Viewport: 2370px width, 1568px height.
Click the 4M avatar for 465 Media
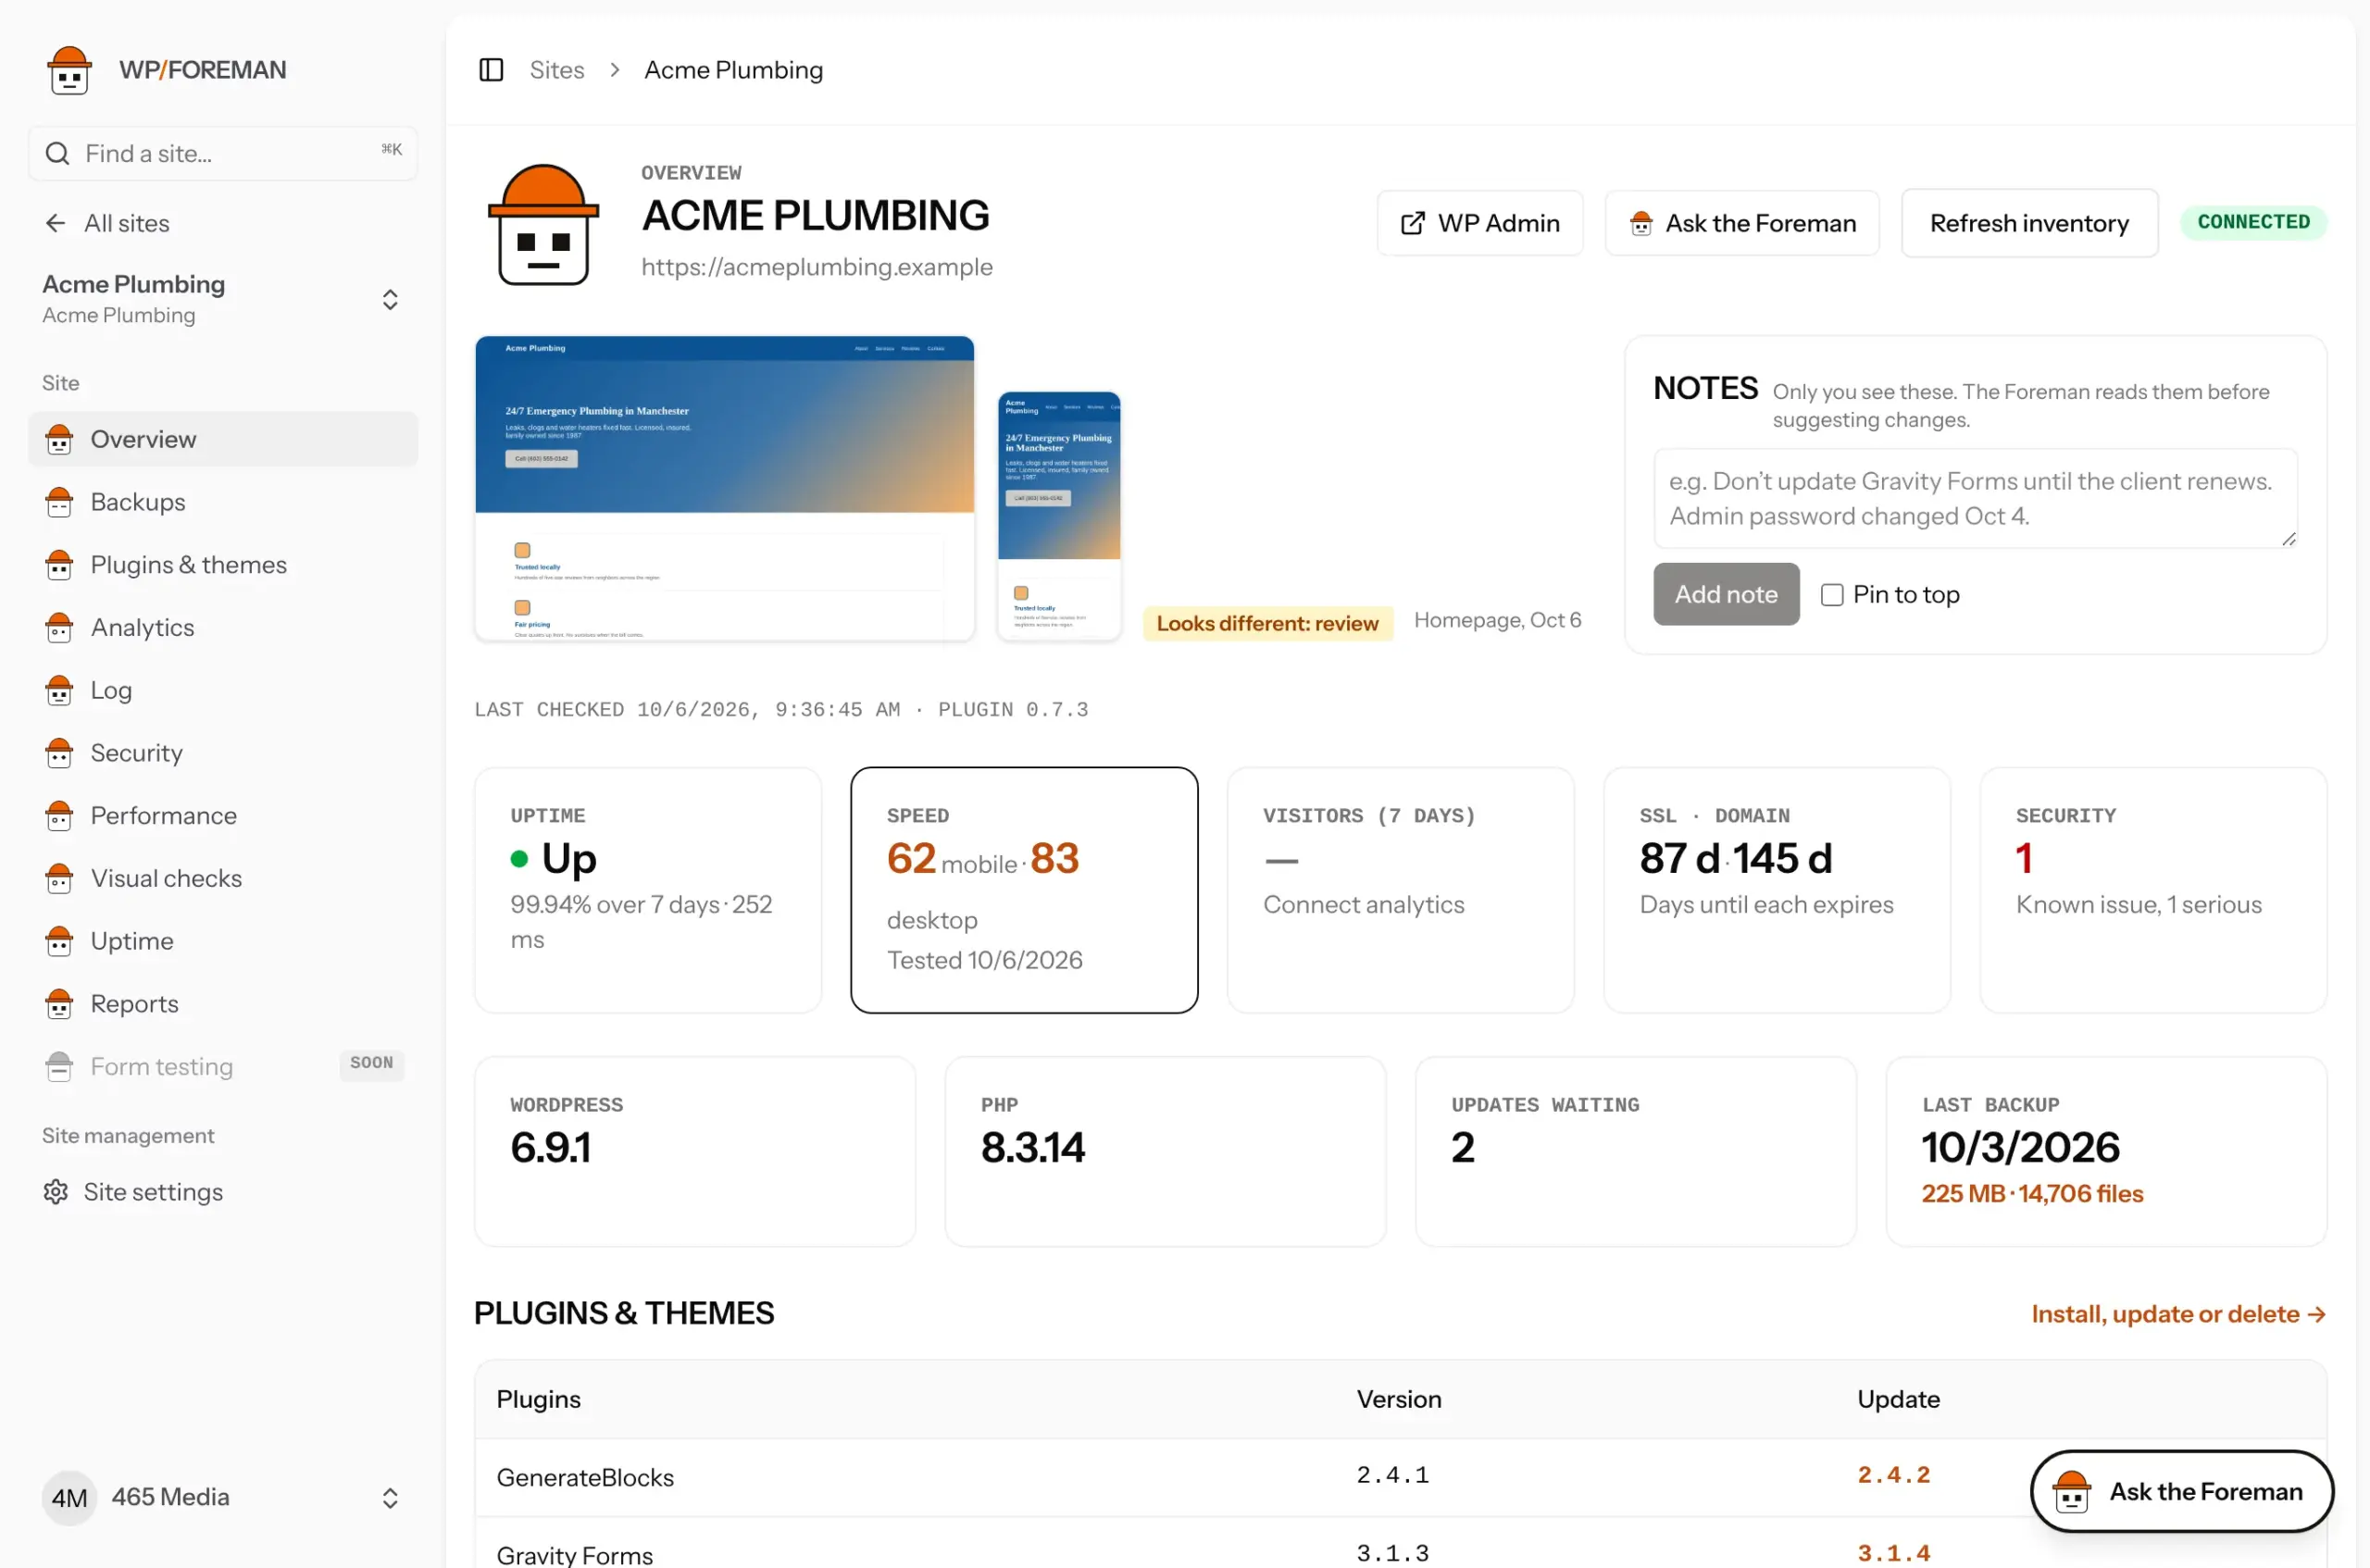(69, 1497)
